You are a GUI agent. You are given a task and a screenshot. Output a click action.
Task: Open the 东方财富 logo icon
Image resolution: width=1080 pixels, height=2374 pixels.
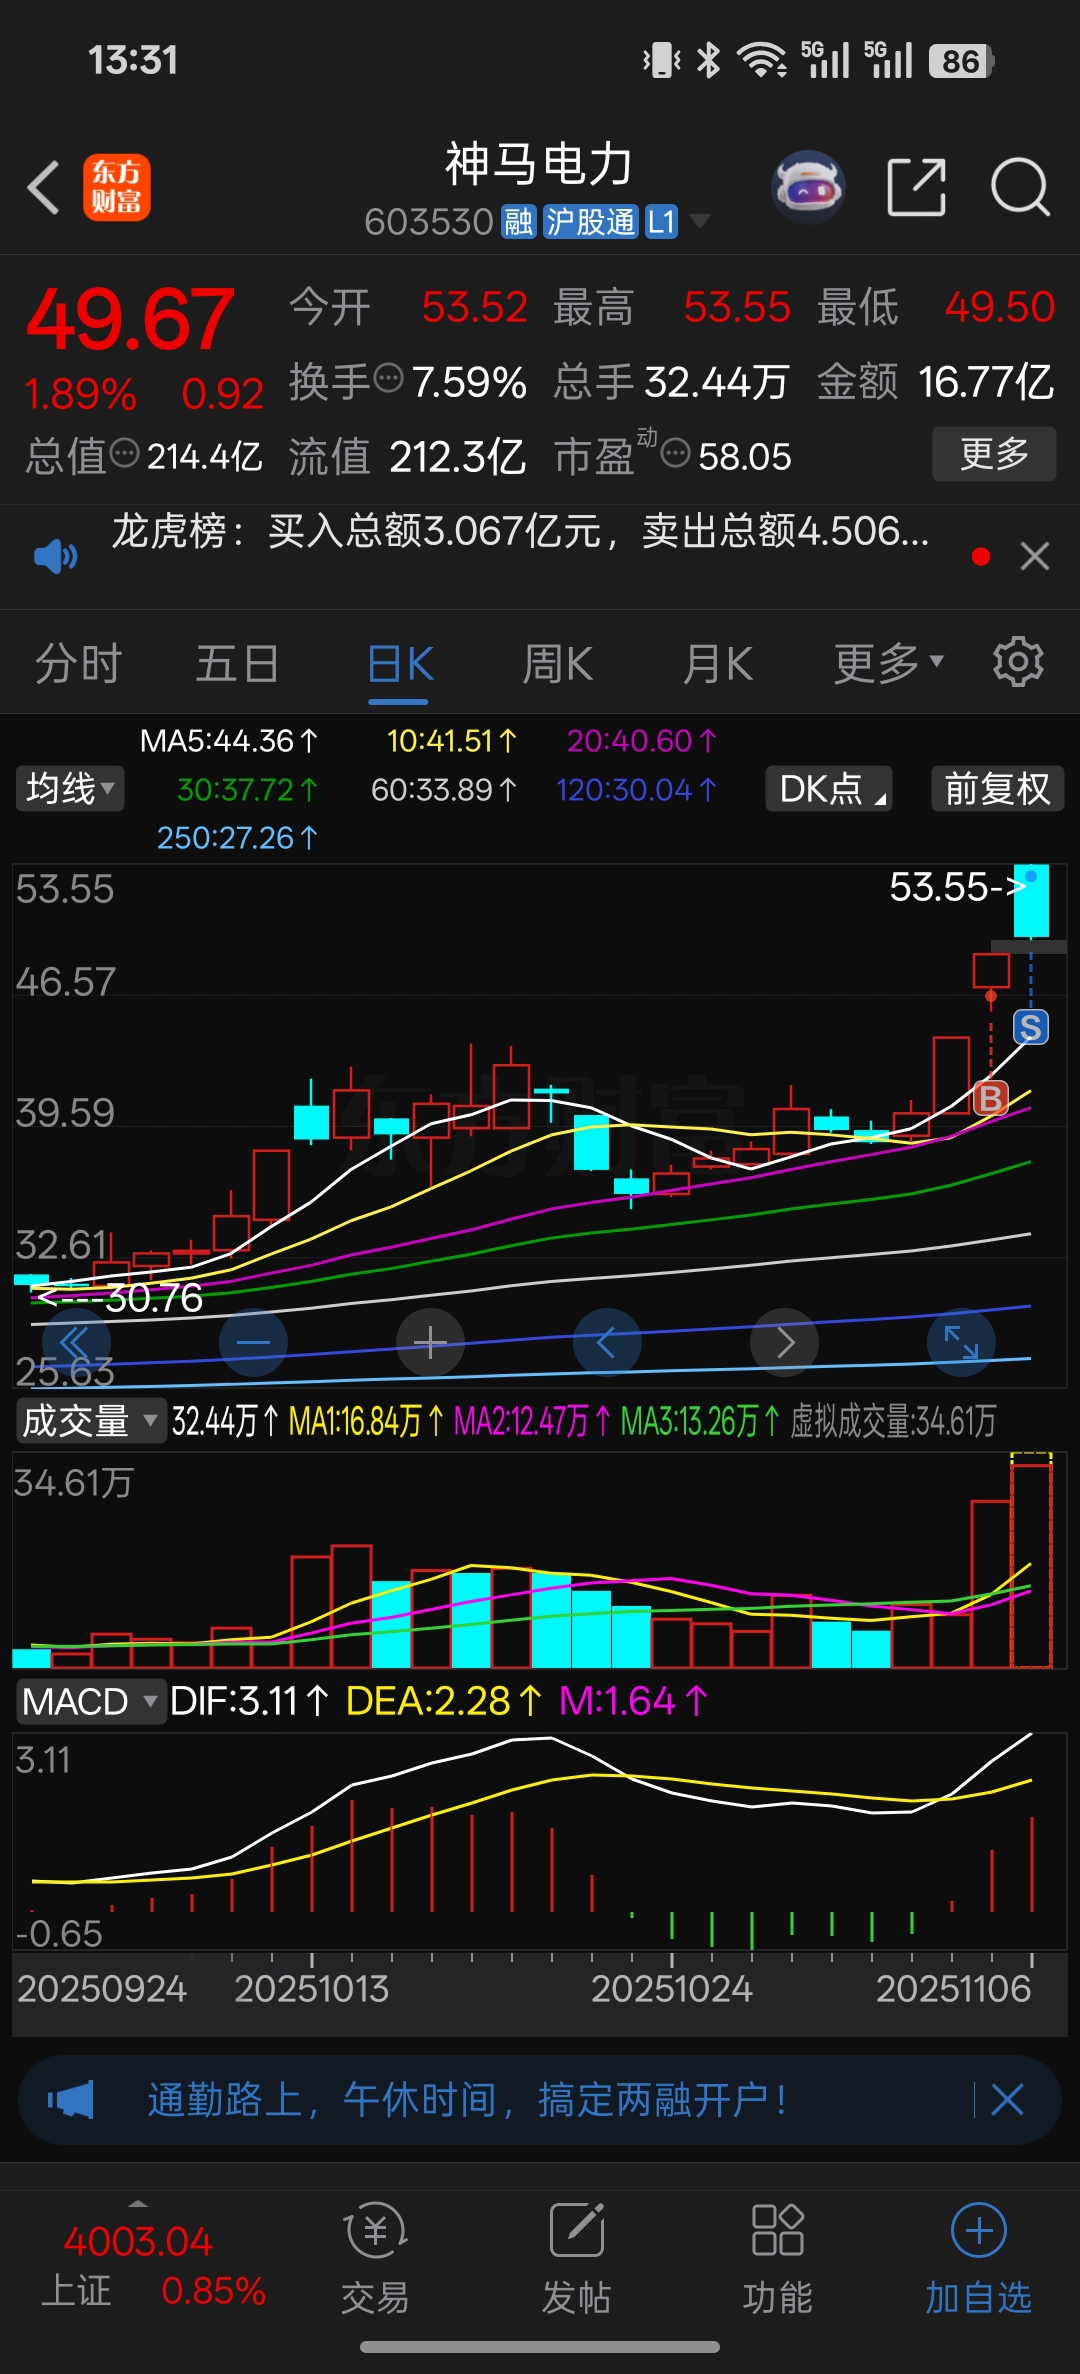point(116,187)
